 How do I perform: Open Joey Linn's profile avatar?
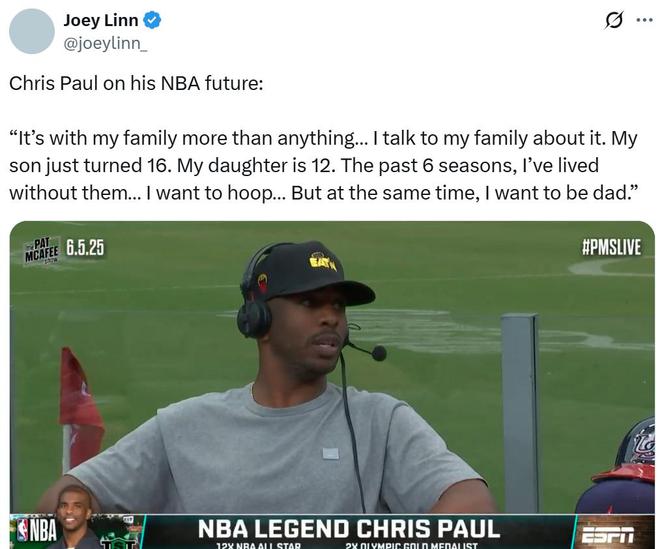[32, 31]
